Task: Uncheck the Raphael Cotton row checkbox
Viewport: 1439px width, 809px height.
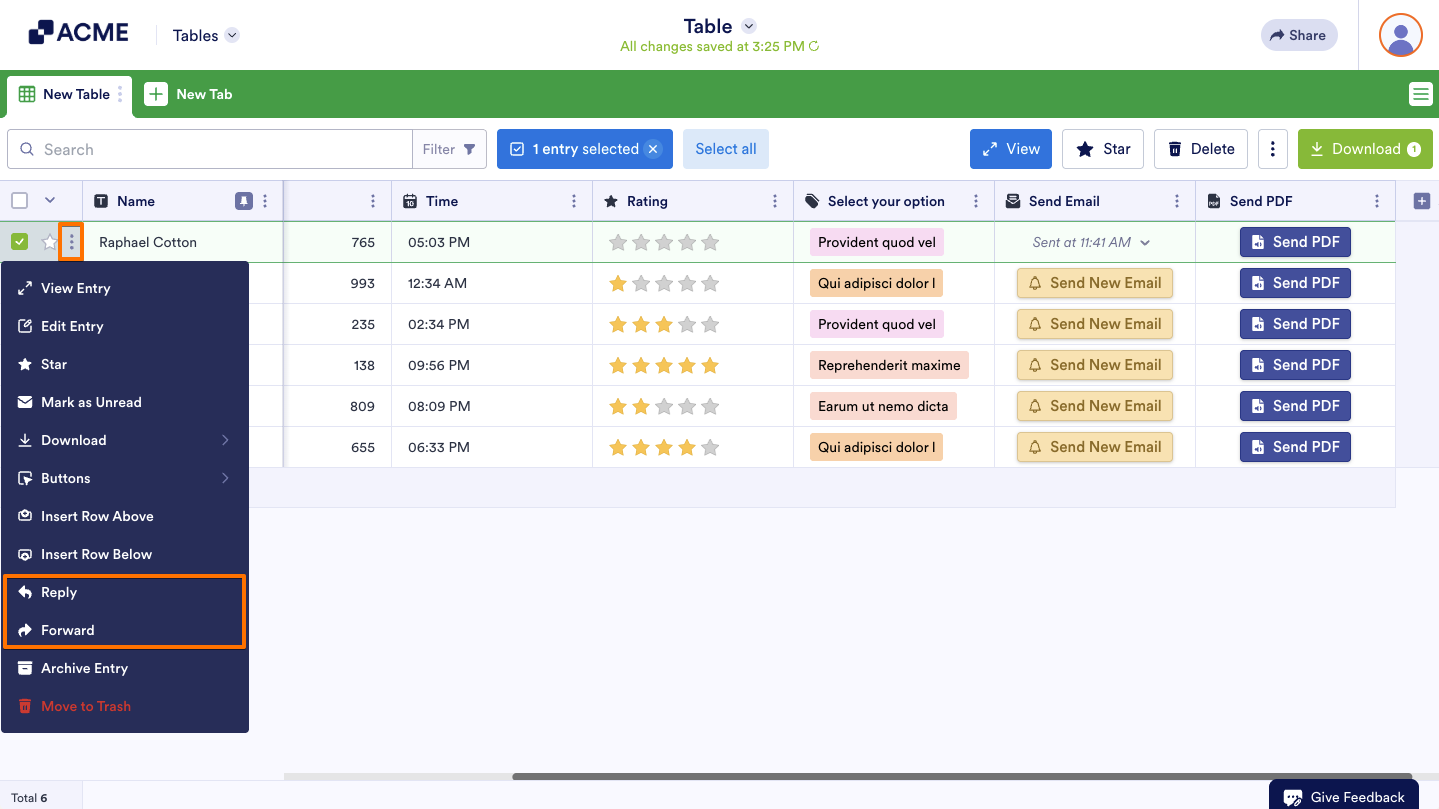Action: 19,242
